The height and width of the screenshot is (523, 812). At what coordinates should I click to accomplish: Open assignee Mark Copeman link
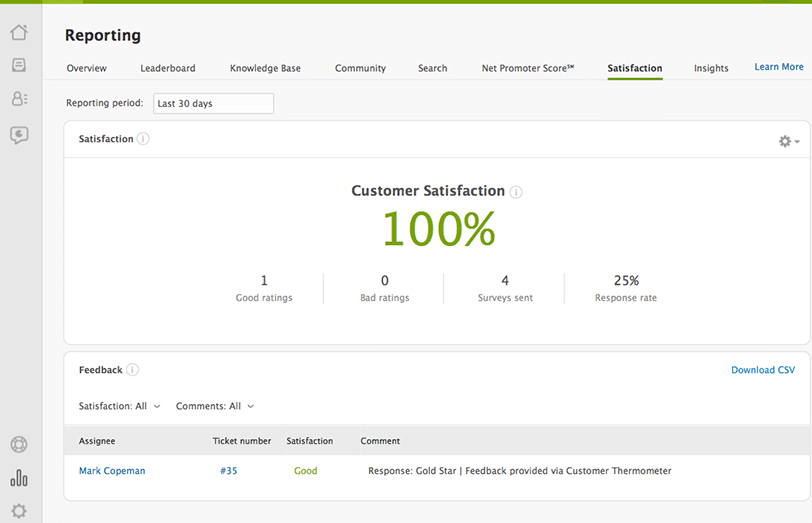tap(112, 471)
